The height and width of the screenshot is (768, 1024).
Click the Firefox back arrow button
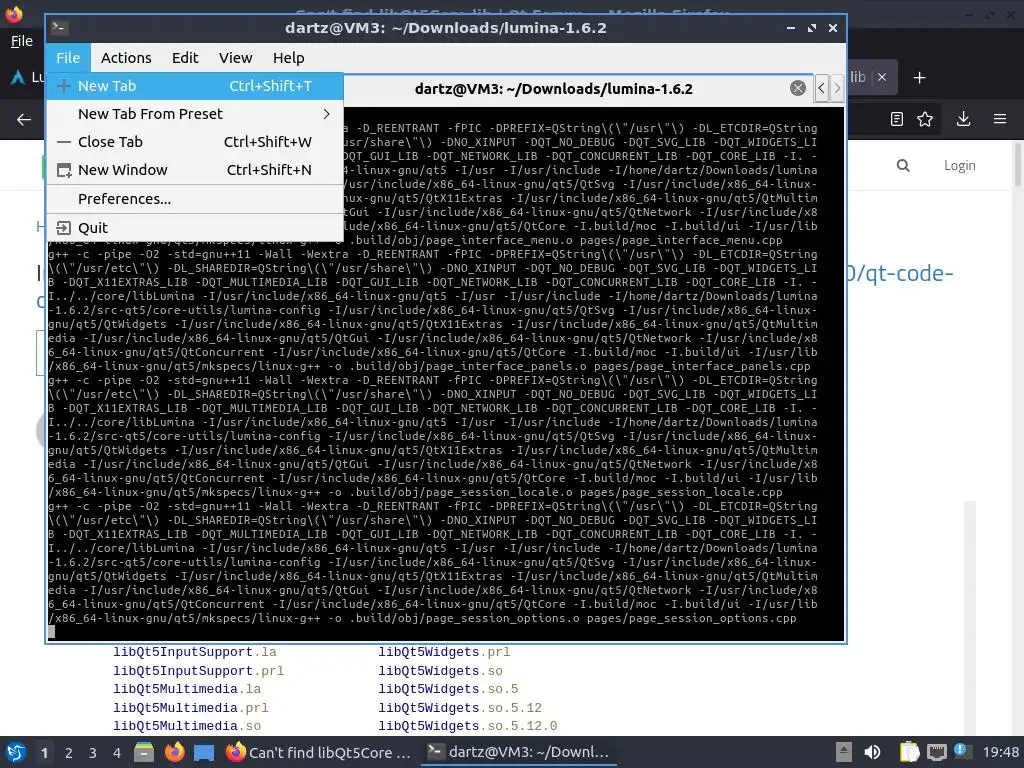[x=24, y=120]
